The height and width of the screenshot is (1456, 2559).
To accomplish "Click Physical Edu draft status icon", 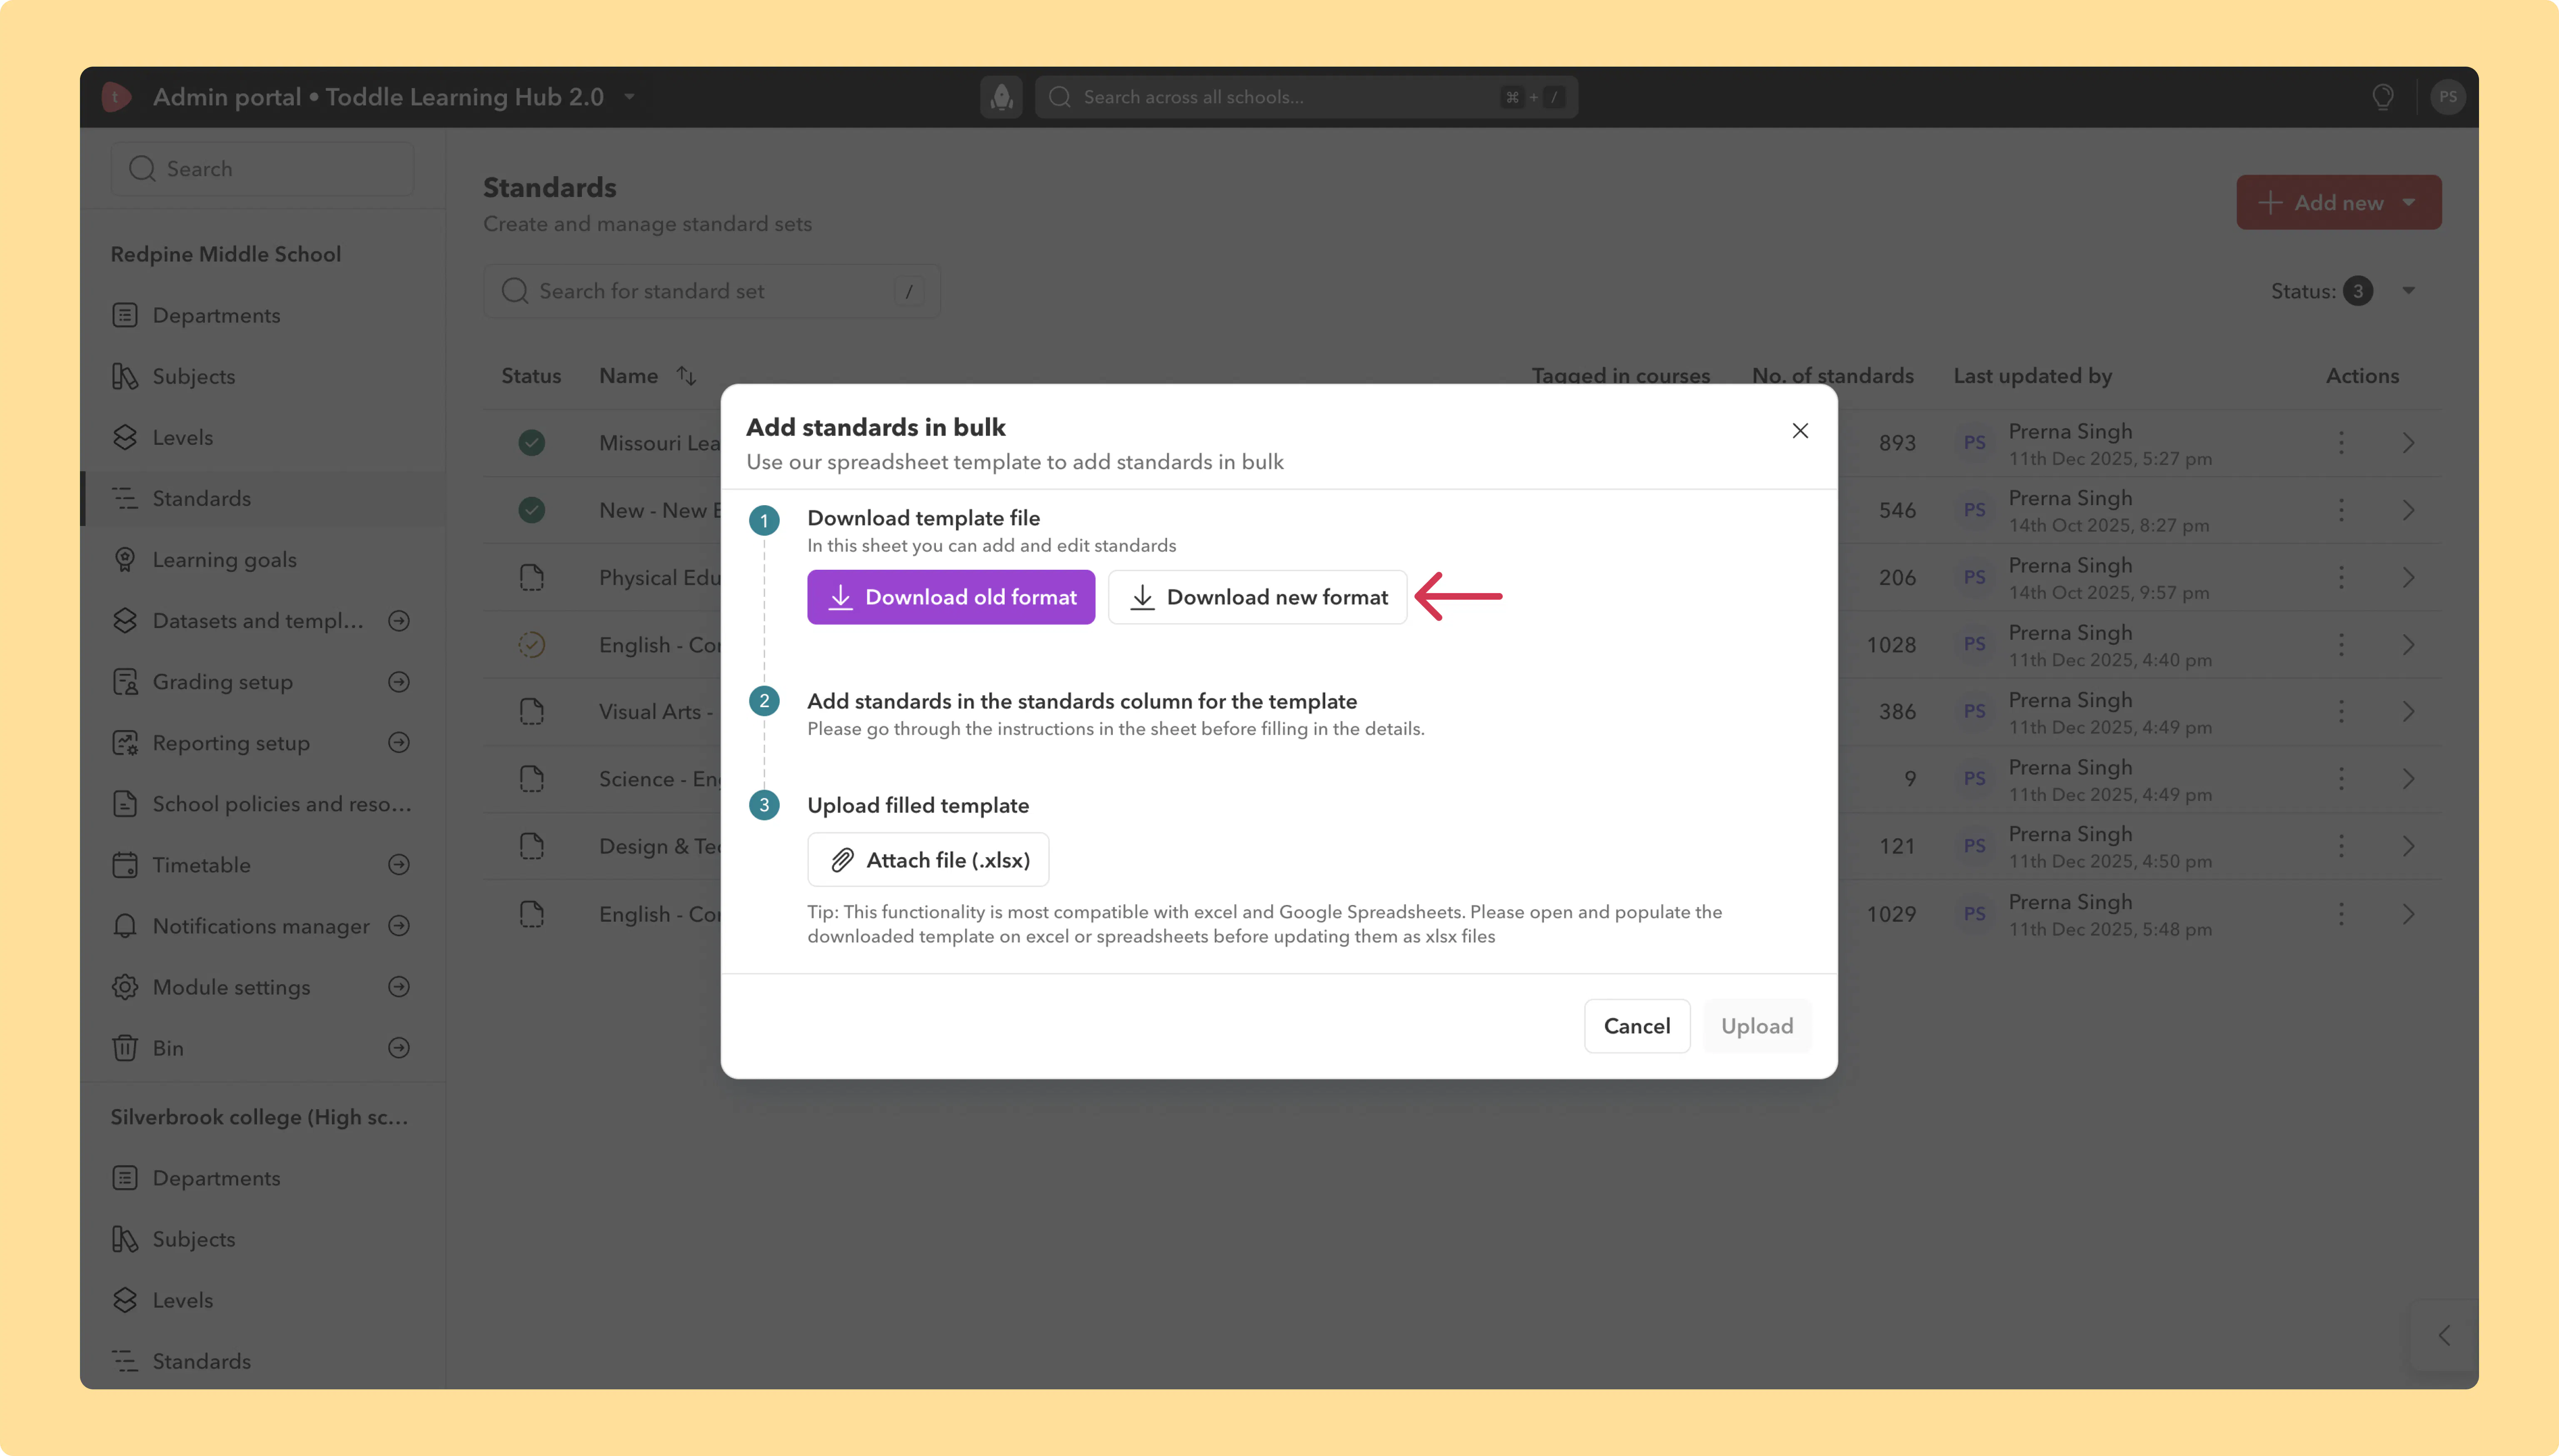I will (532, 577).
